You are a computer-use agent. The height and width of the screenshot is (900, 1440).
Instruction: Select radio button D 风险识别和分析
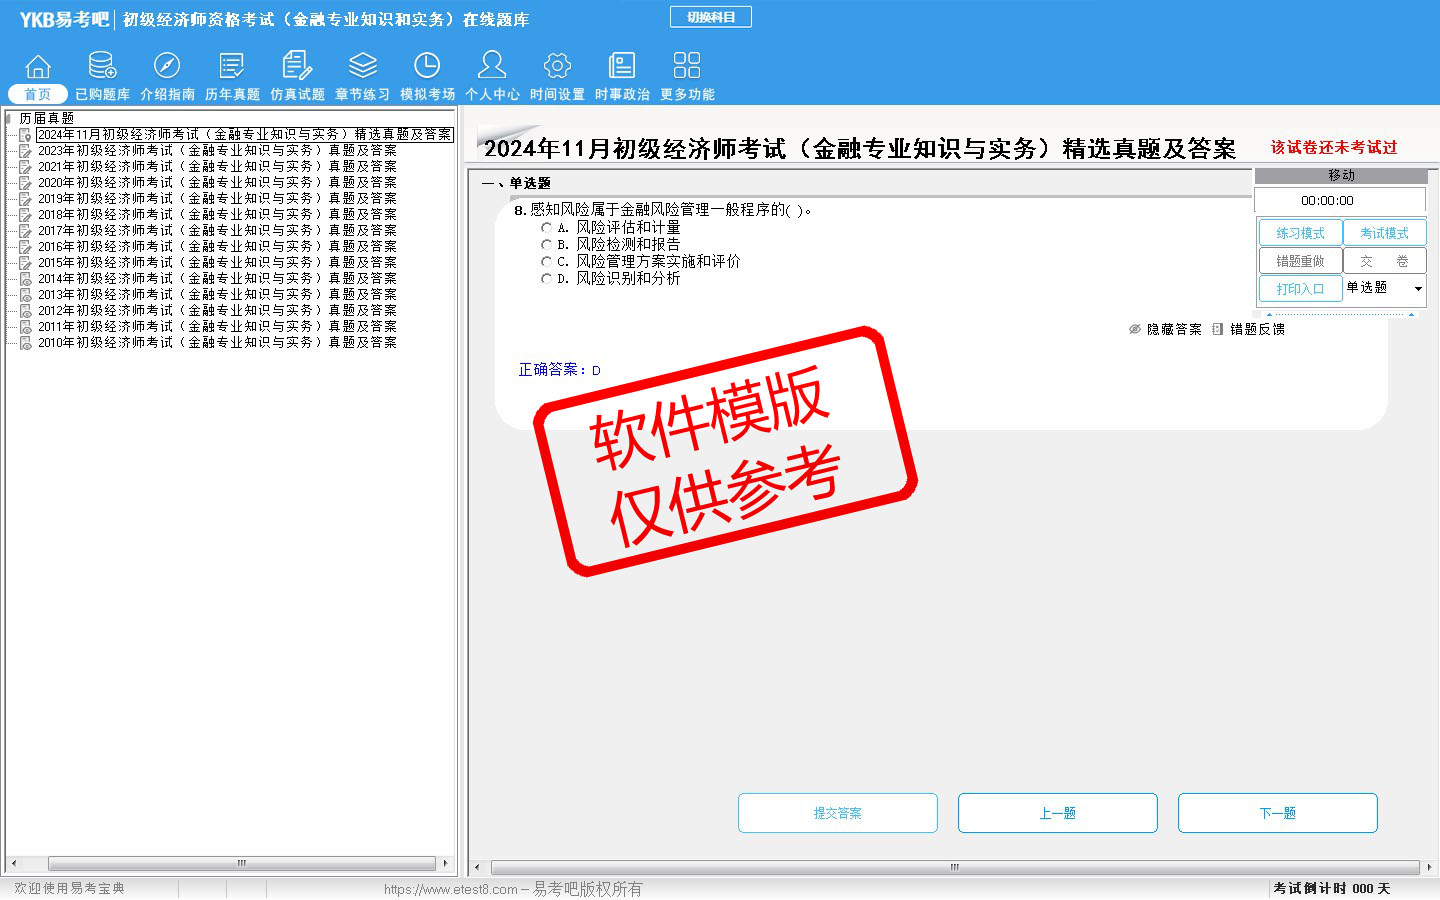coord(546,279)
